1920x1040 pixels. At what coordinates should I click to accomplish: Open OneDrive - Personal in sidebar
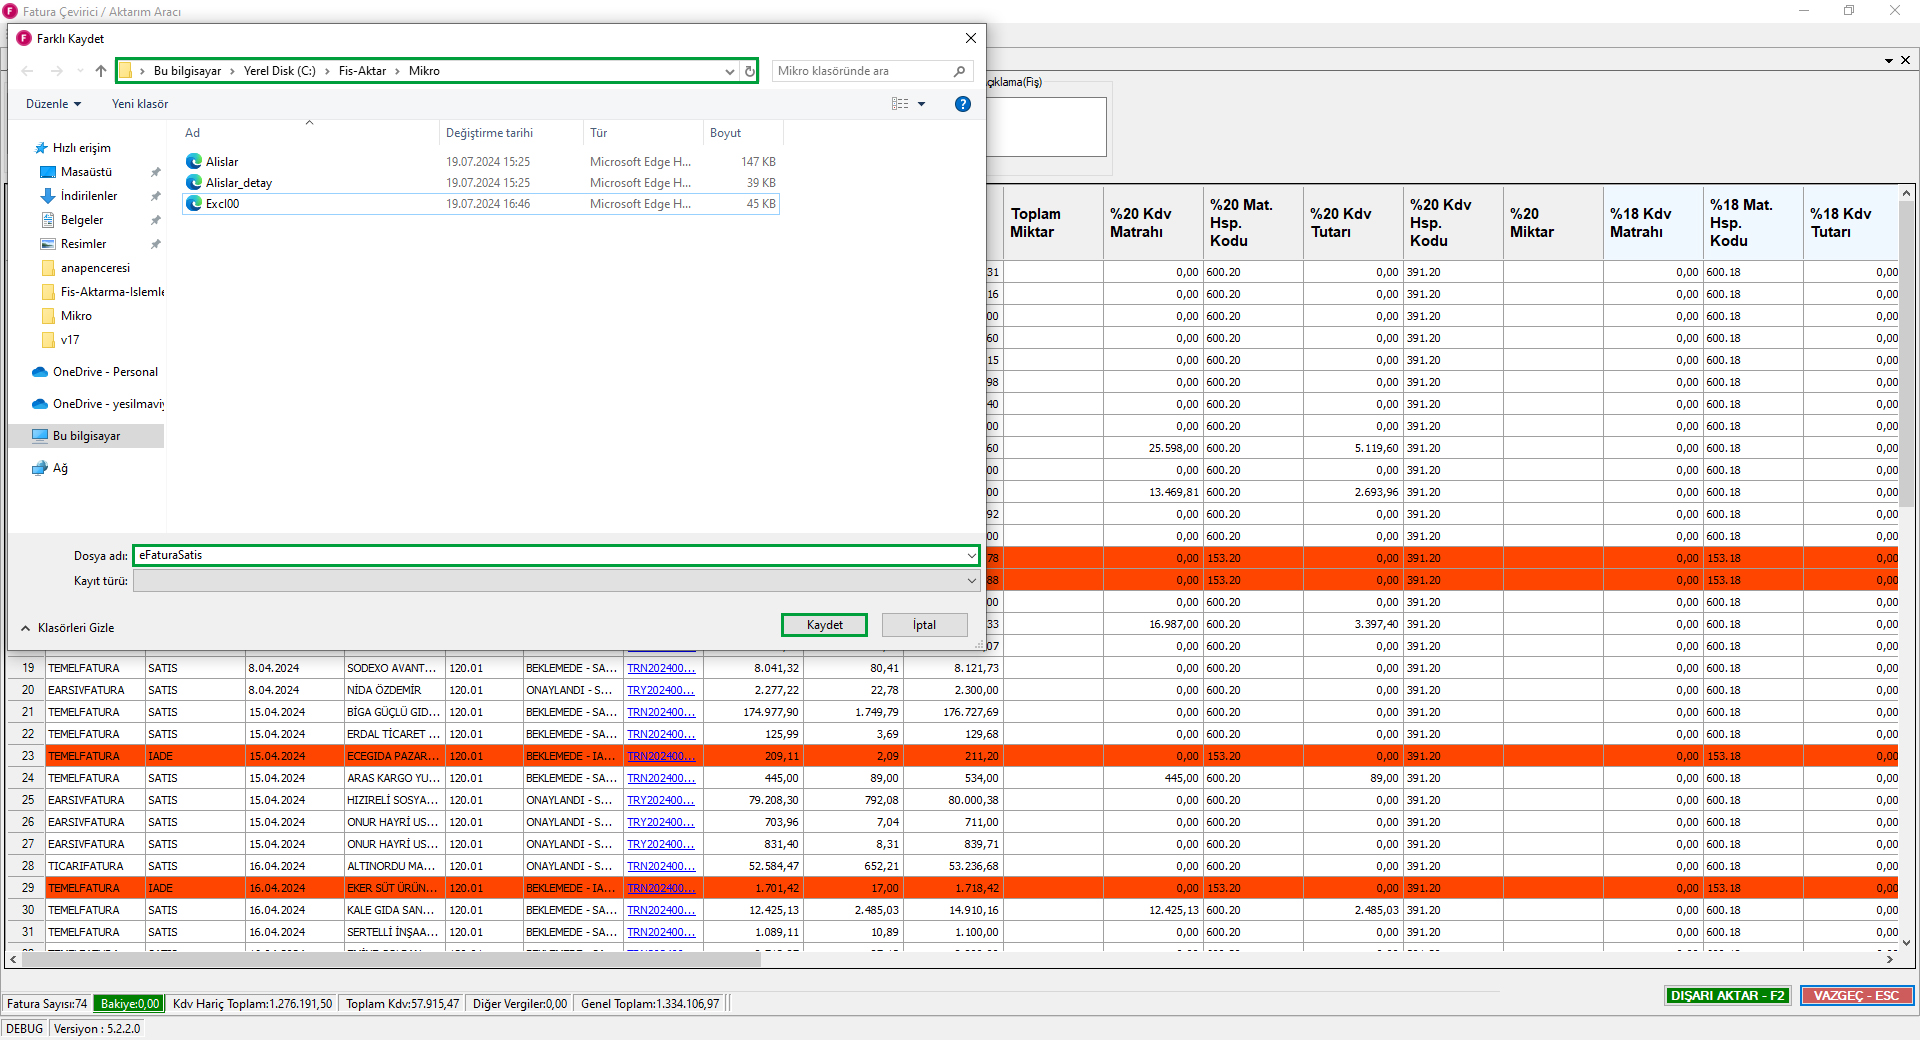tap(104, 372)
